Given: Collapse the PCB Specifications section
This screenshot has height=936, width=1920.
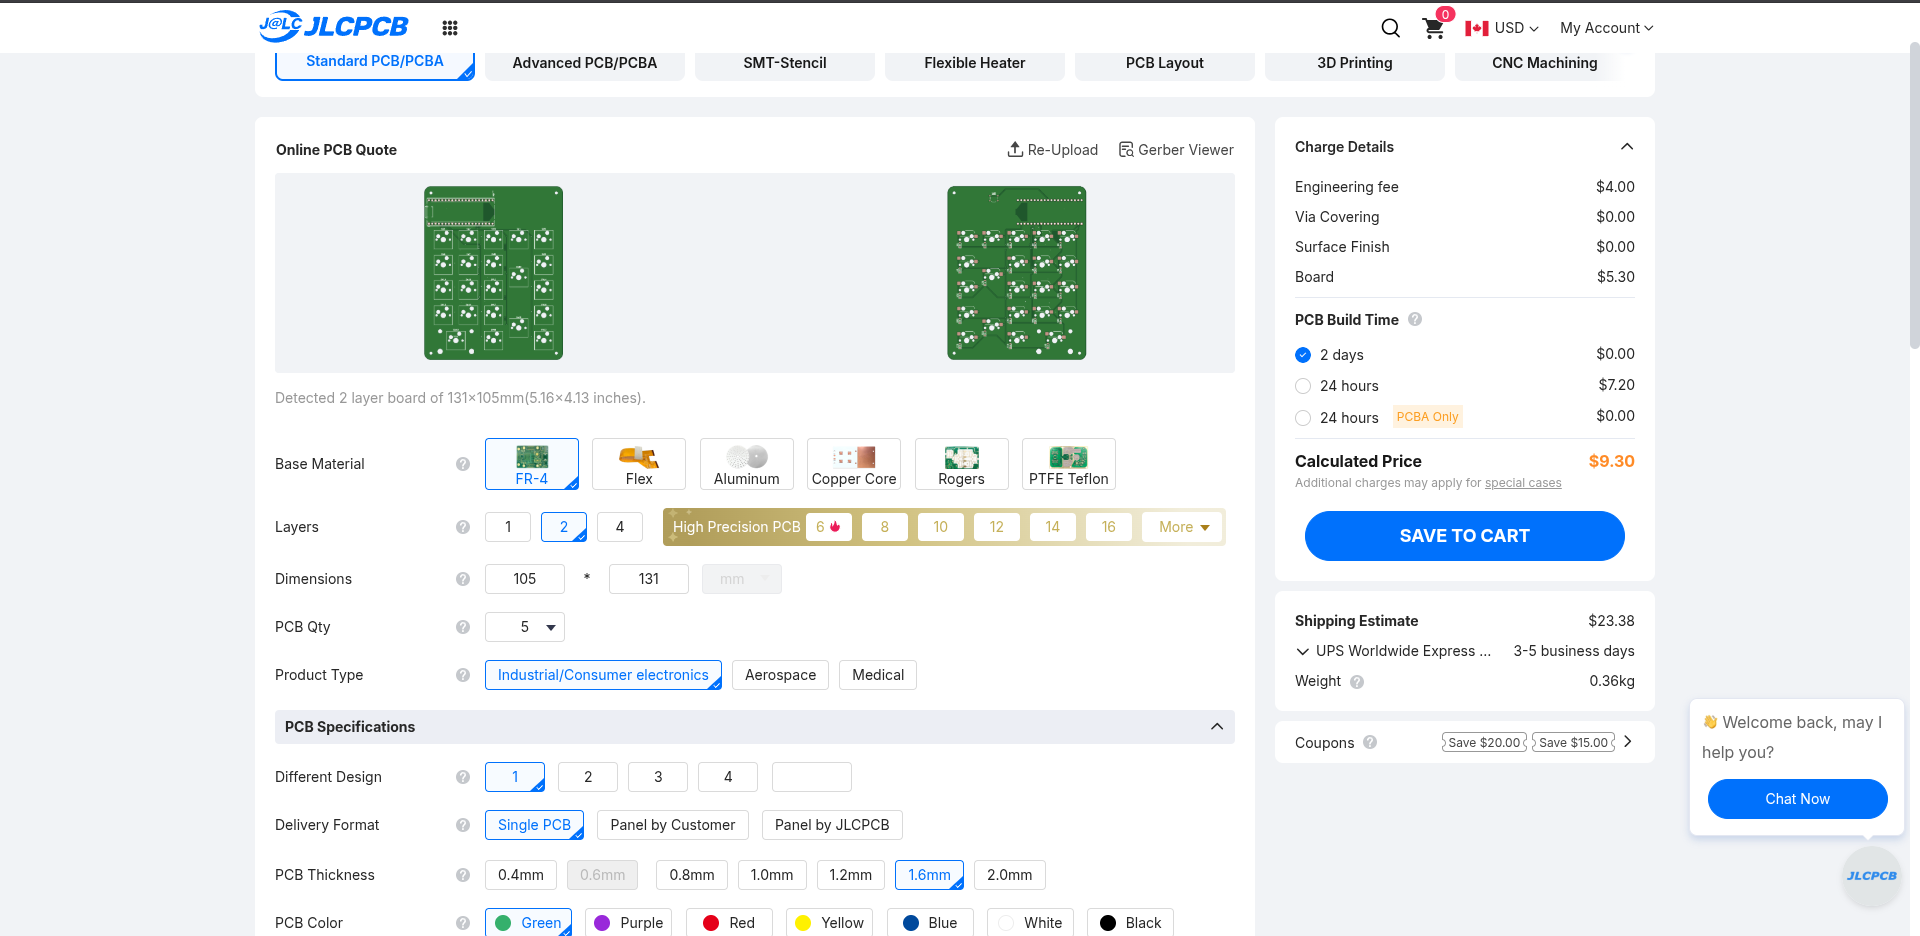Looking at the screenshot, I should pos(1217,727).
